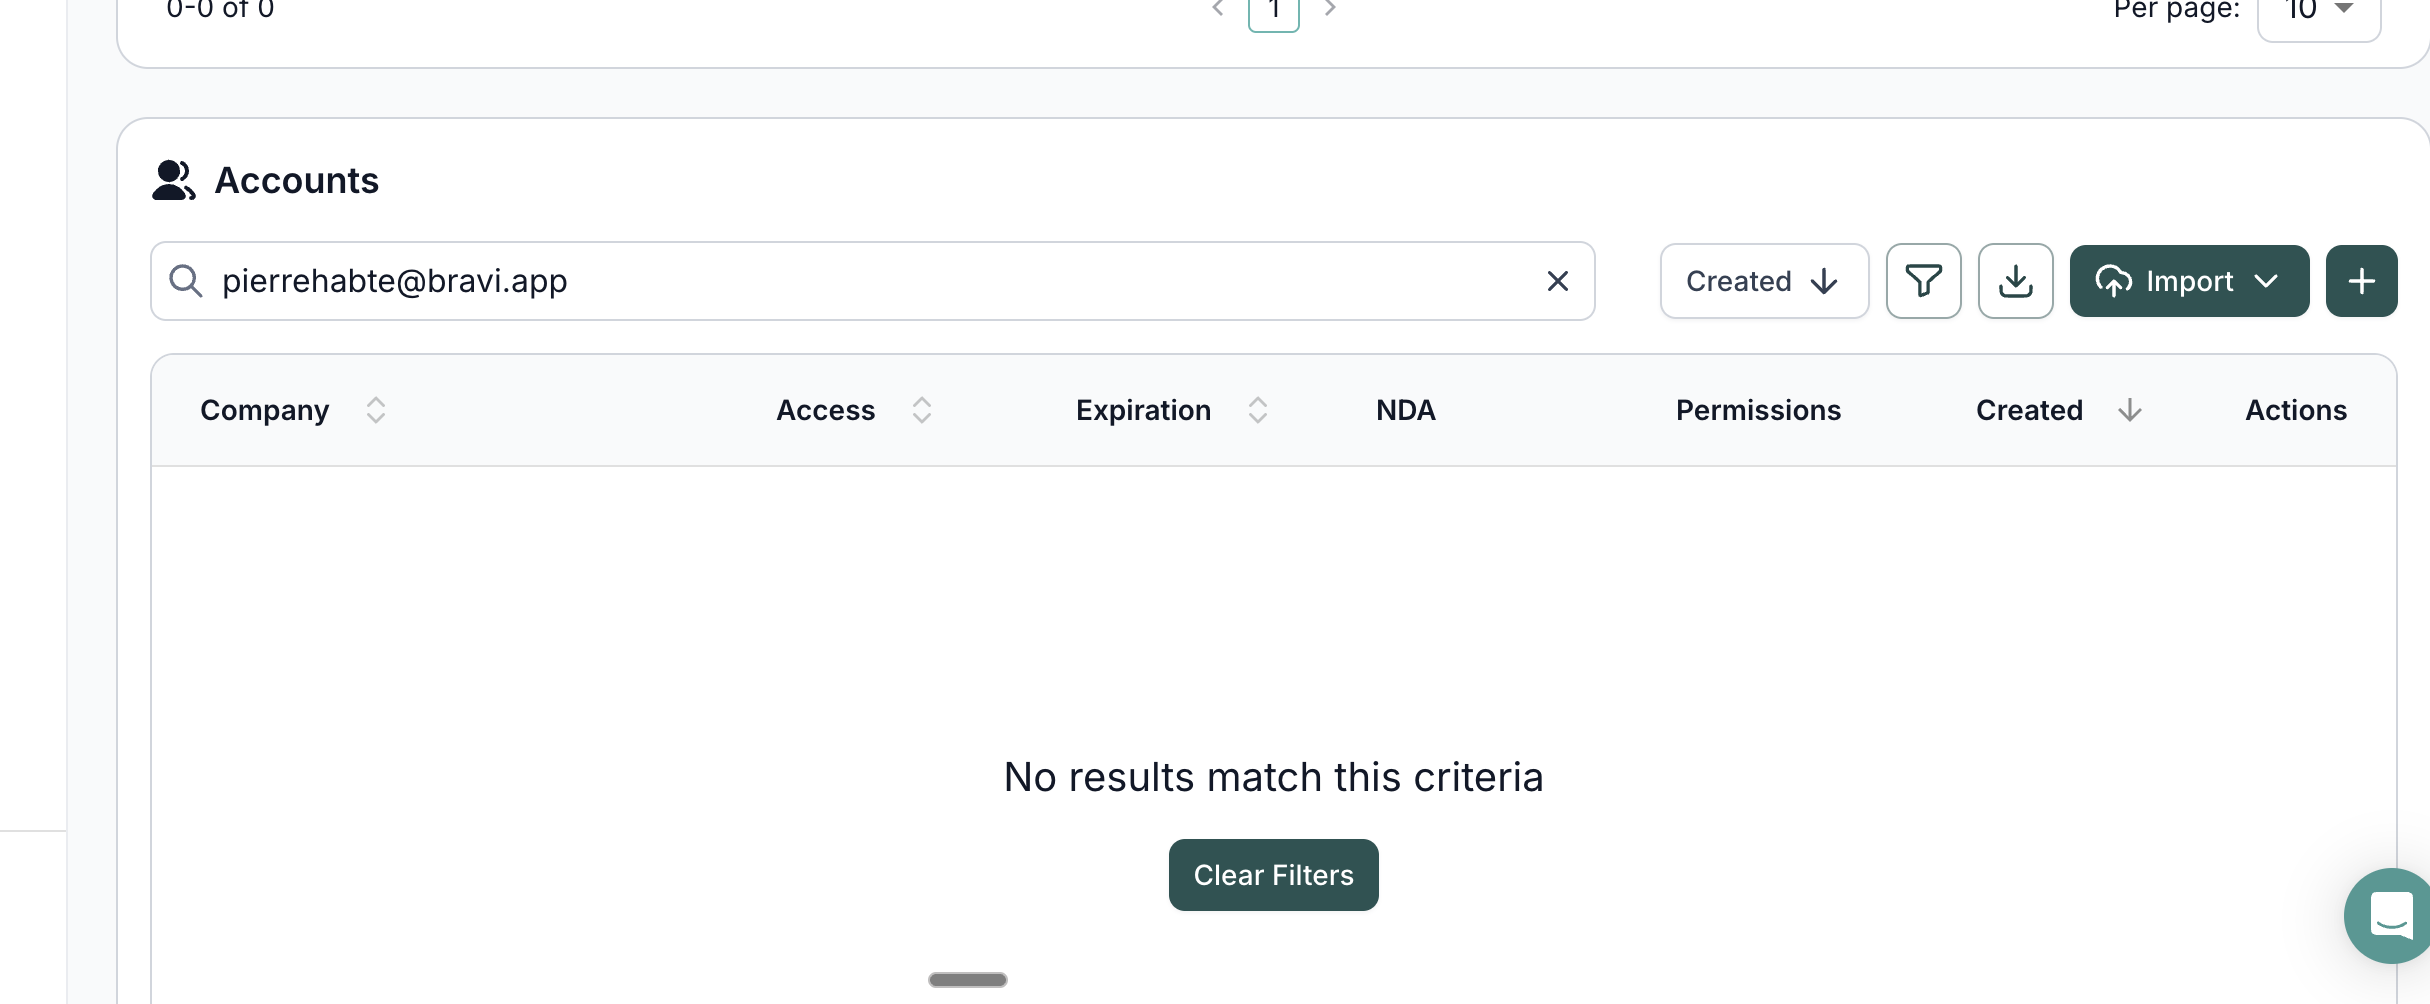Click the plus add account button
Screen dimensions: 2430x1004
pos(2361,281)
